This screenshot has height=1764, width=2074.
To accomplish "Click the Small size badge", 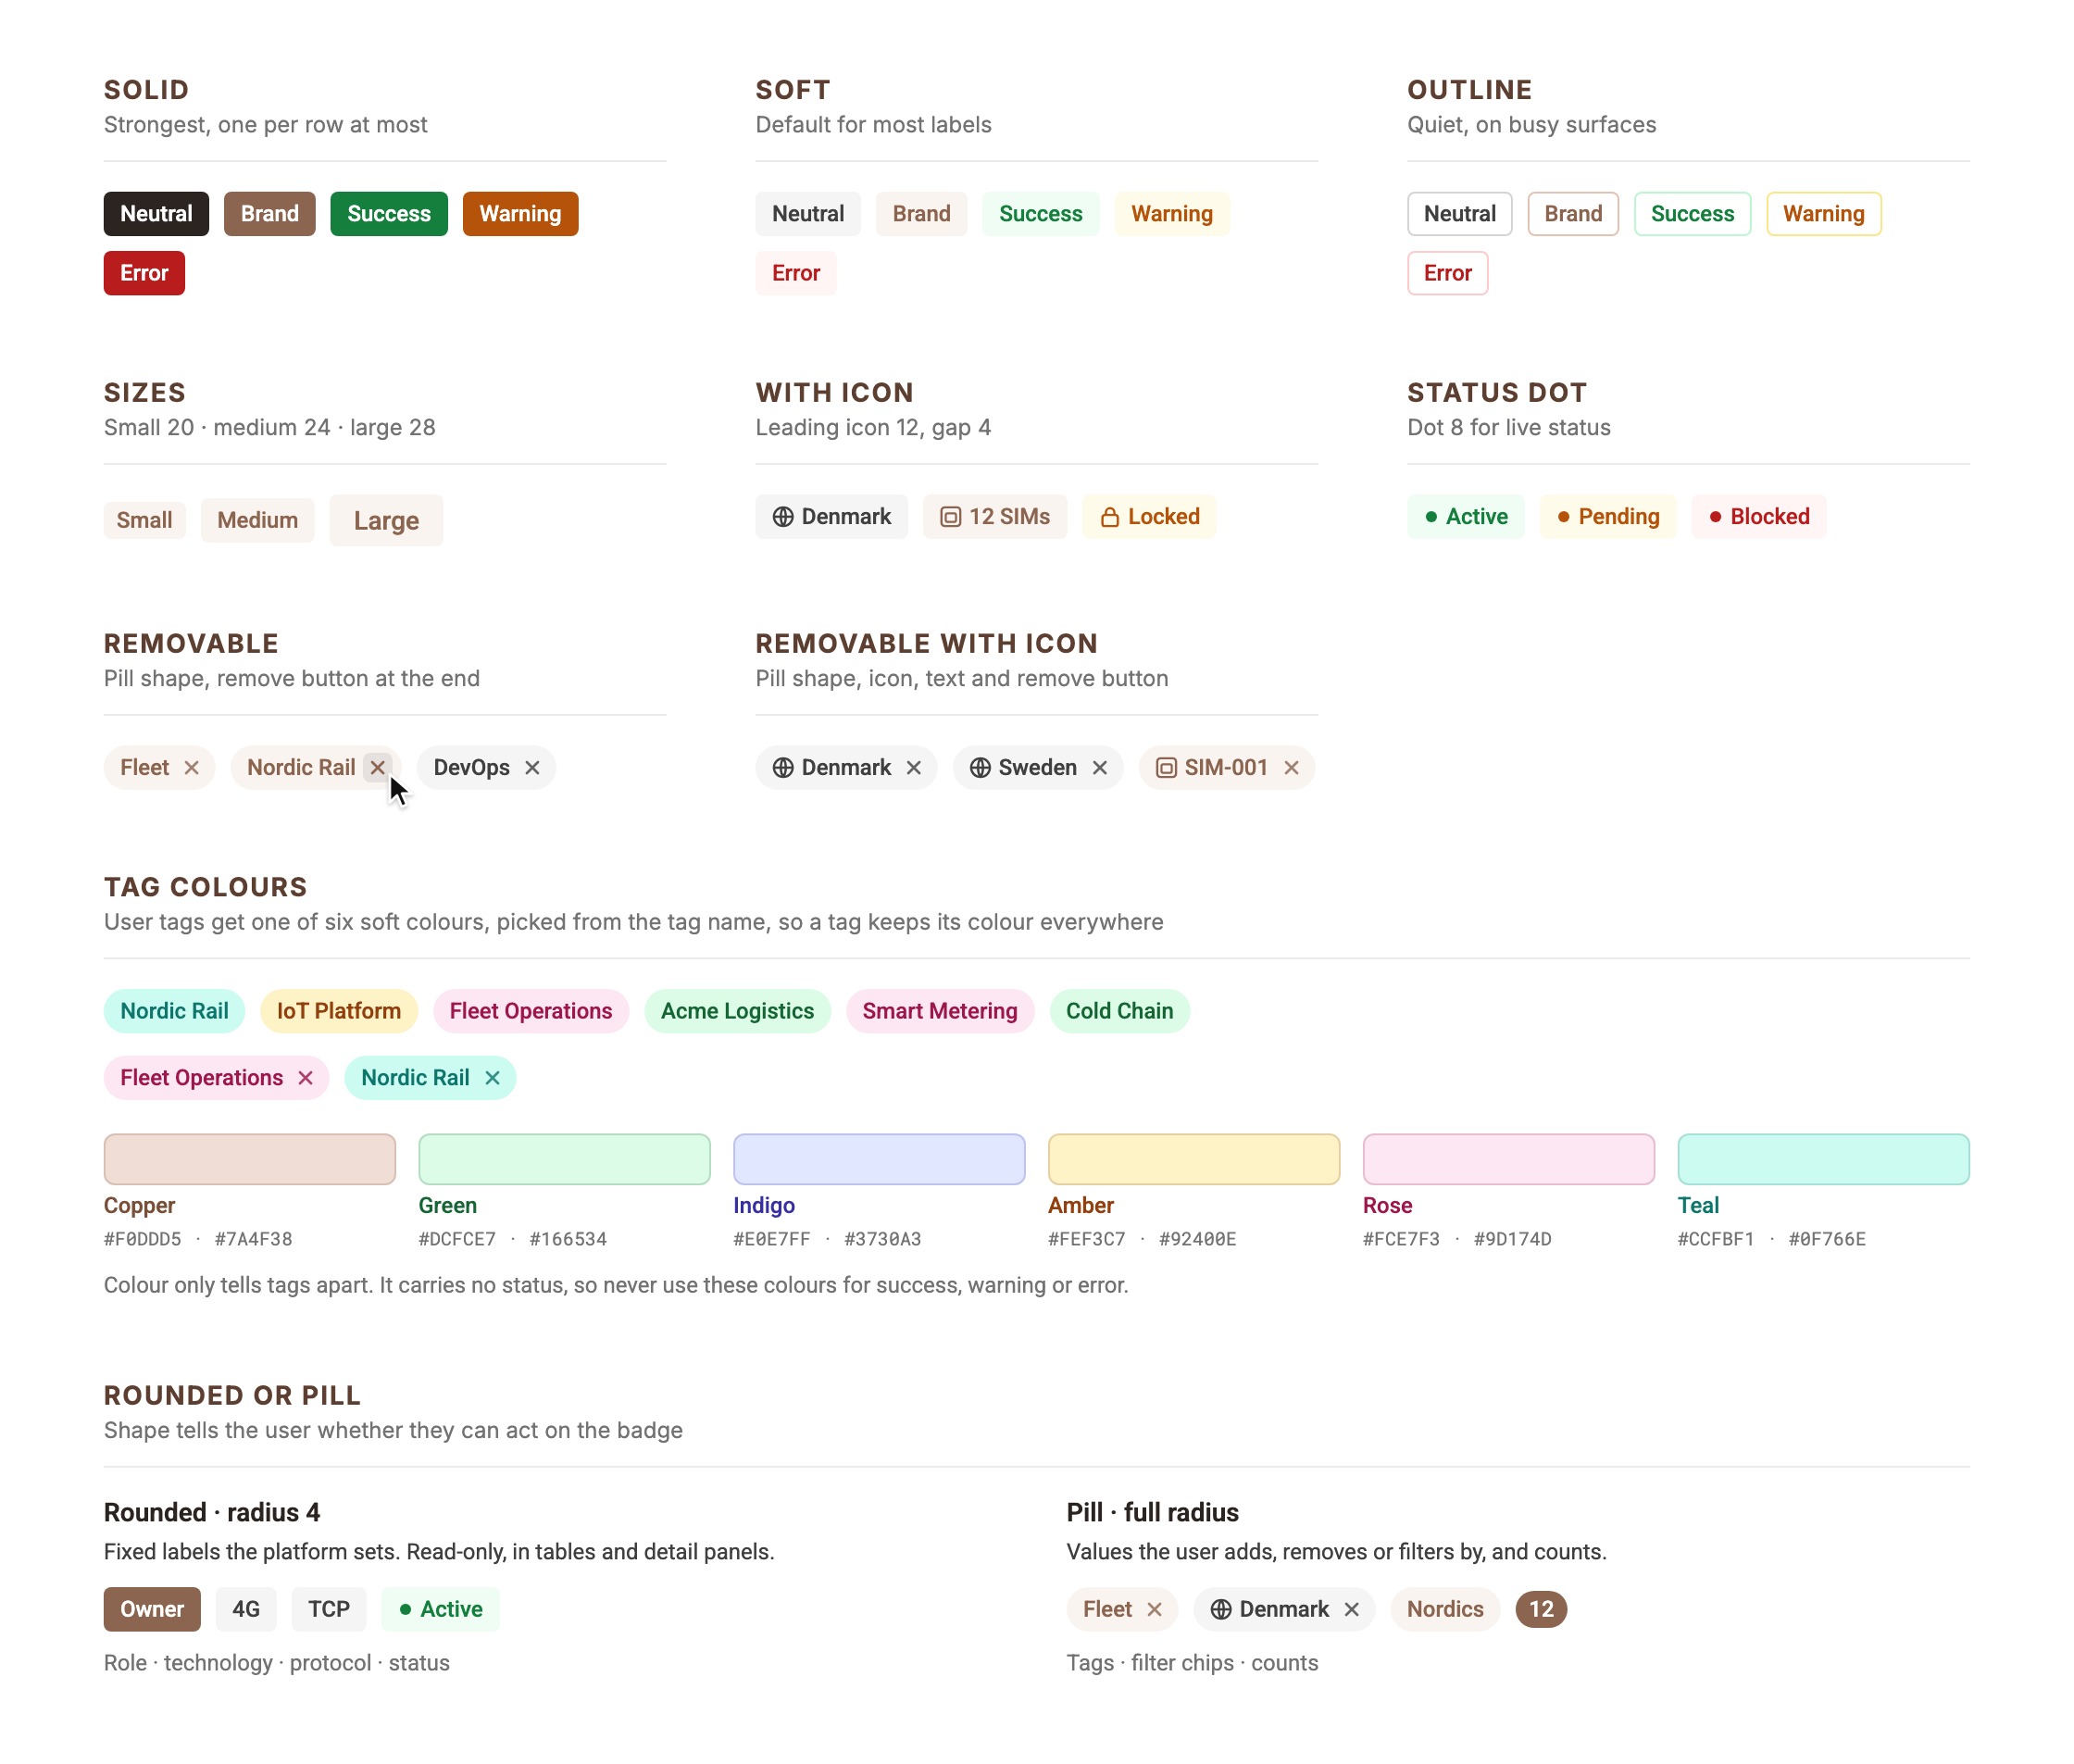I will pyautogui.click(x=144, y=520).
